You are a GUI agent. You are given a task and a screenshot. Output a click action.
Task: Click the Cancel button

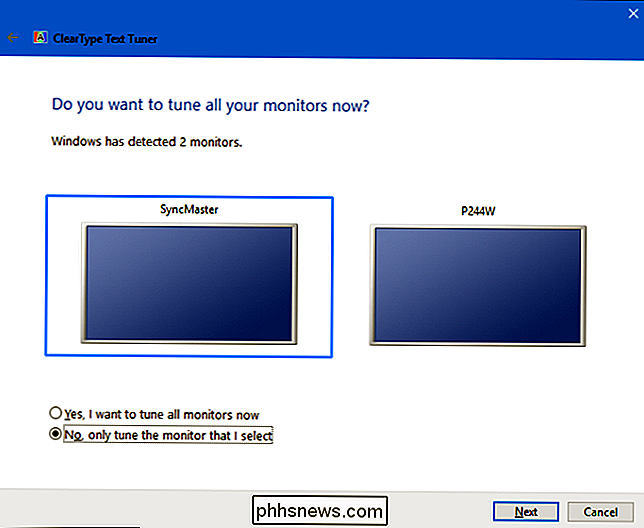tap(600, 512)
